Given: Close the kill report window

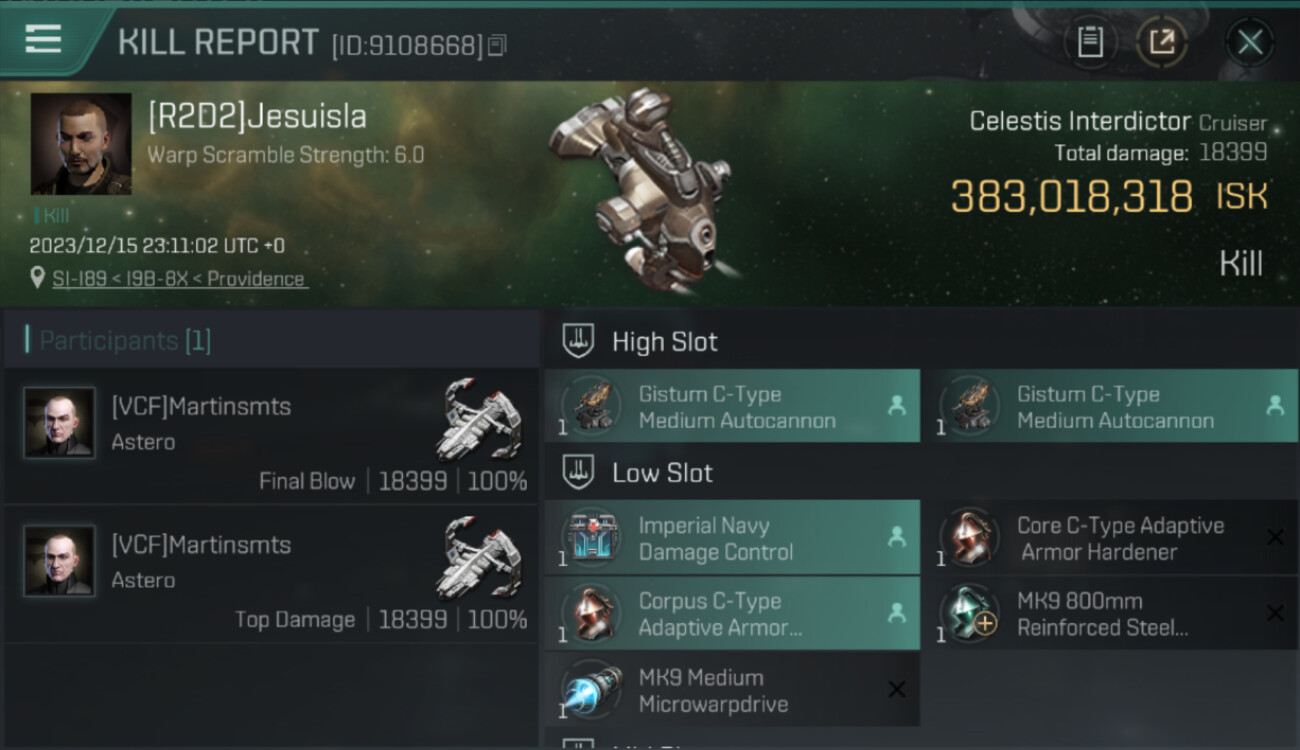Looking at the screenshot, I should pyautogui.click(x=1250, y=42).
